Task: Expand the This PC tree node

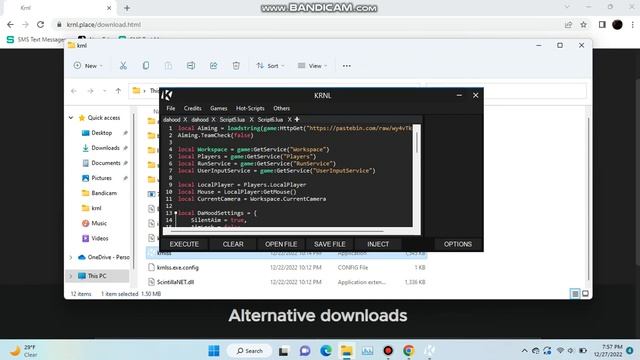Action: [71, 276]
